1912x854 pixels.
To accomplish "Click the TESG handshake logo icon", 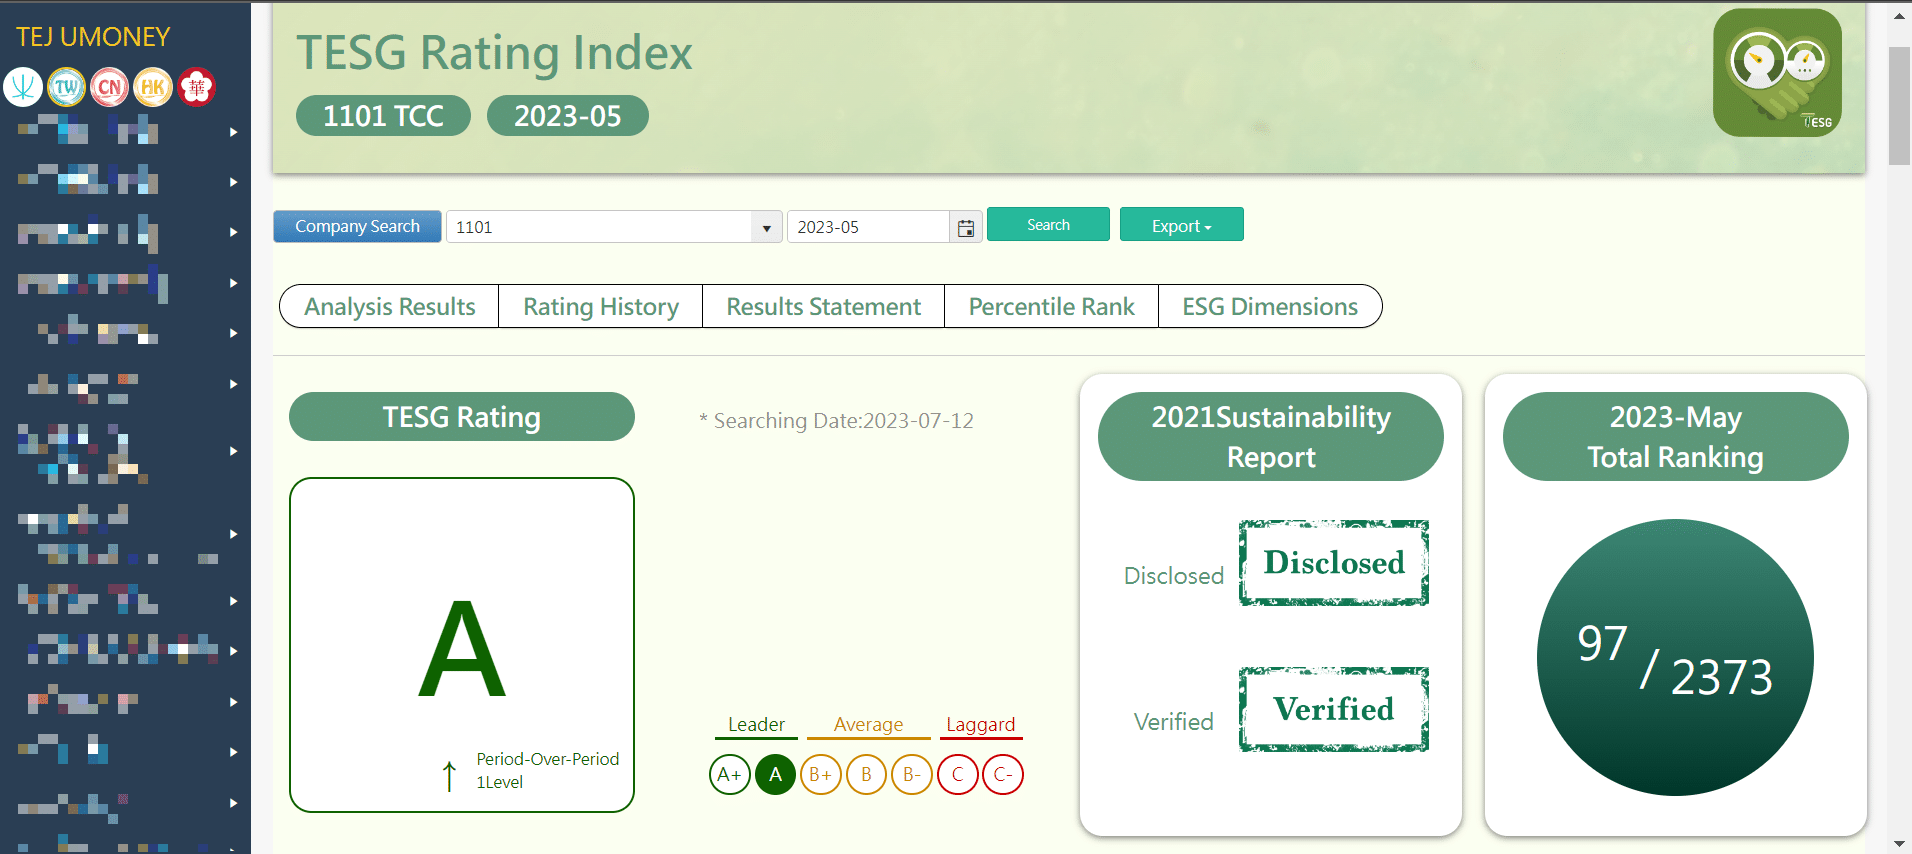I will pos(1777,73).
